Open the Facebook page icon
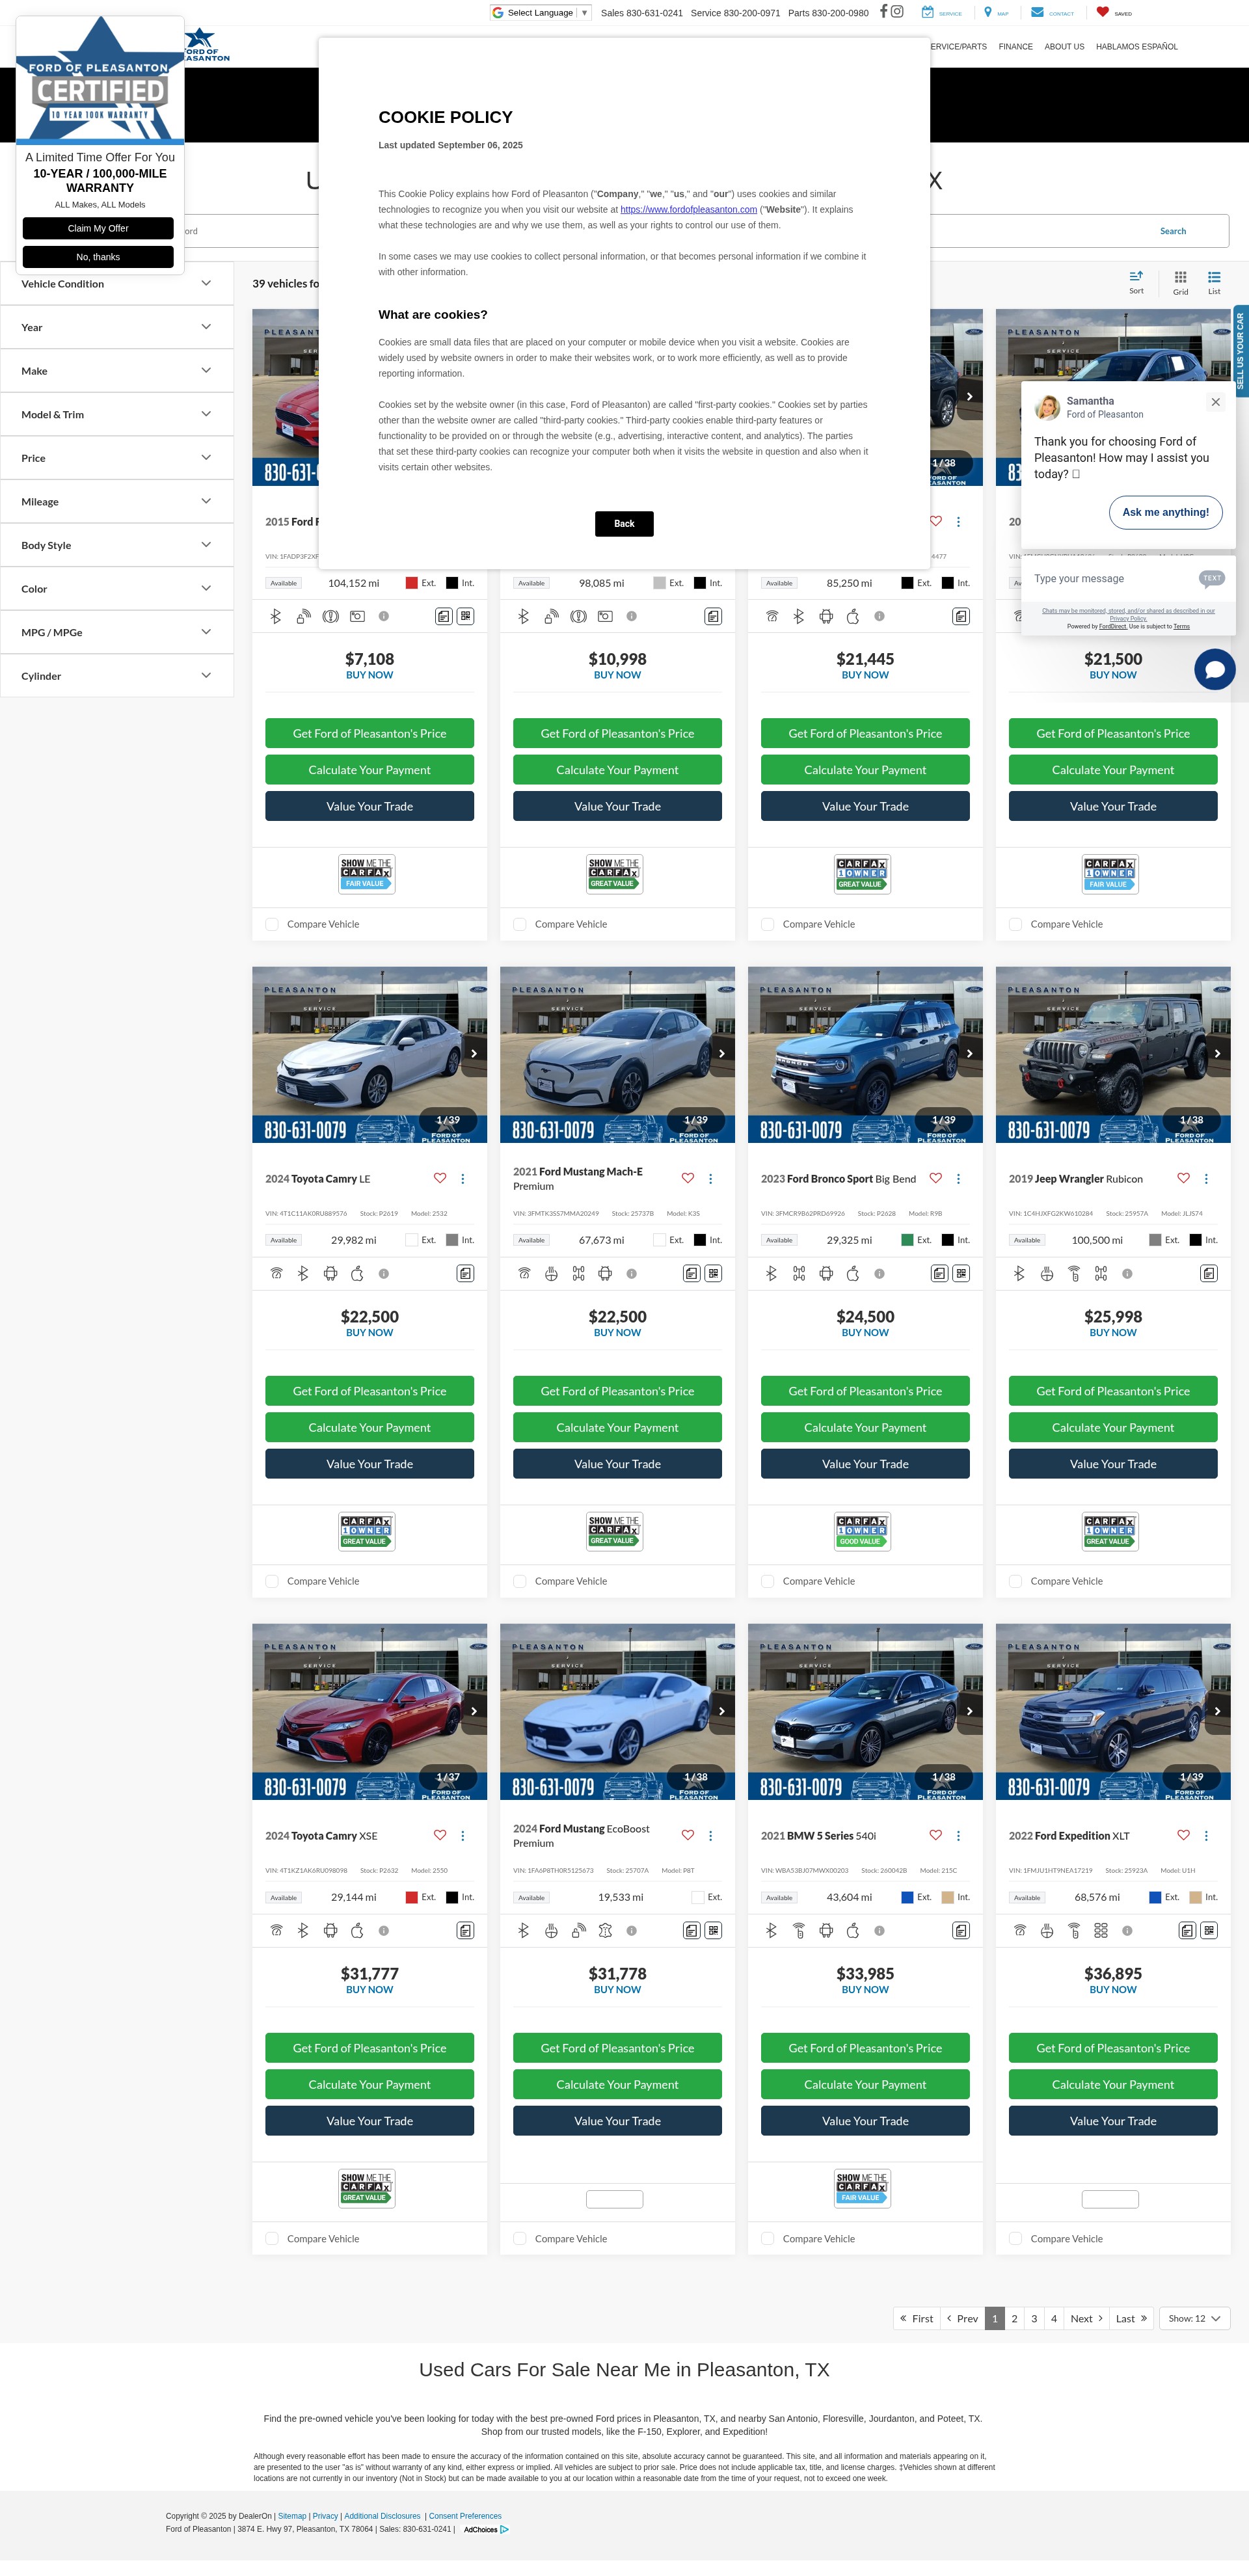This screenshot has height=2576, width=1249. 883,12
